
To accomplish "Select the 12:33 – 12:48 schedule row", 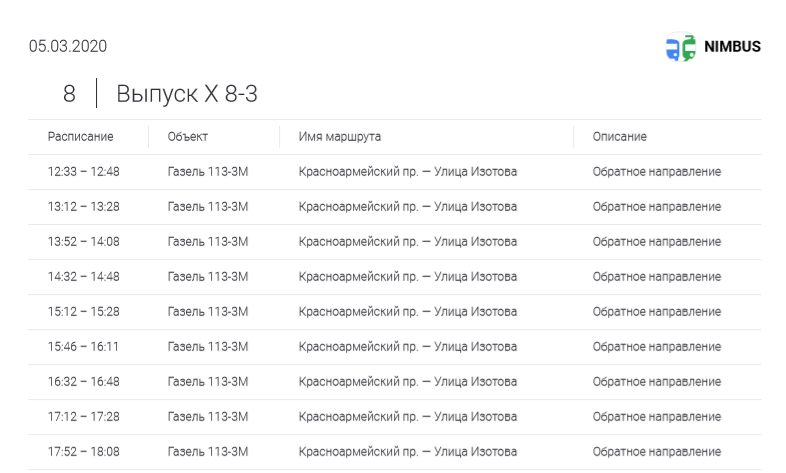I will 84,172.
